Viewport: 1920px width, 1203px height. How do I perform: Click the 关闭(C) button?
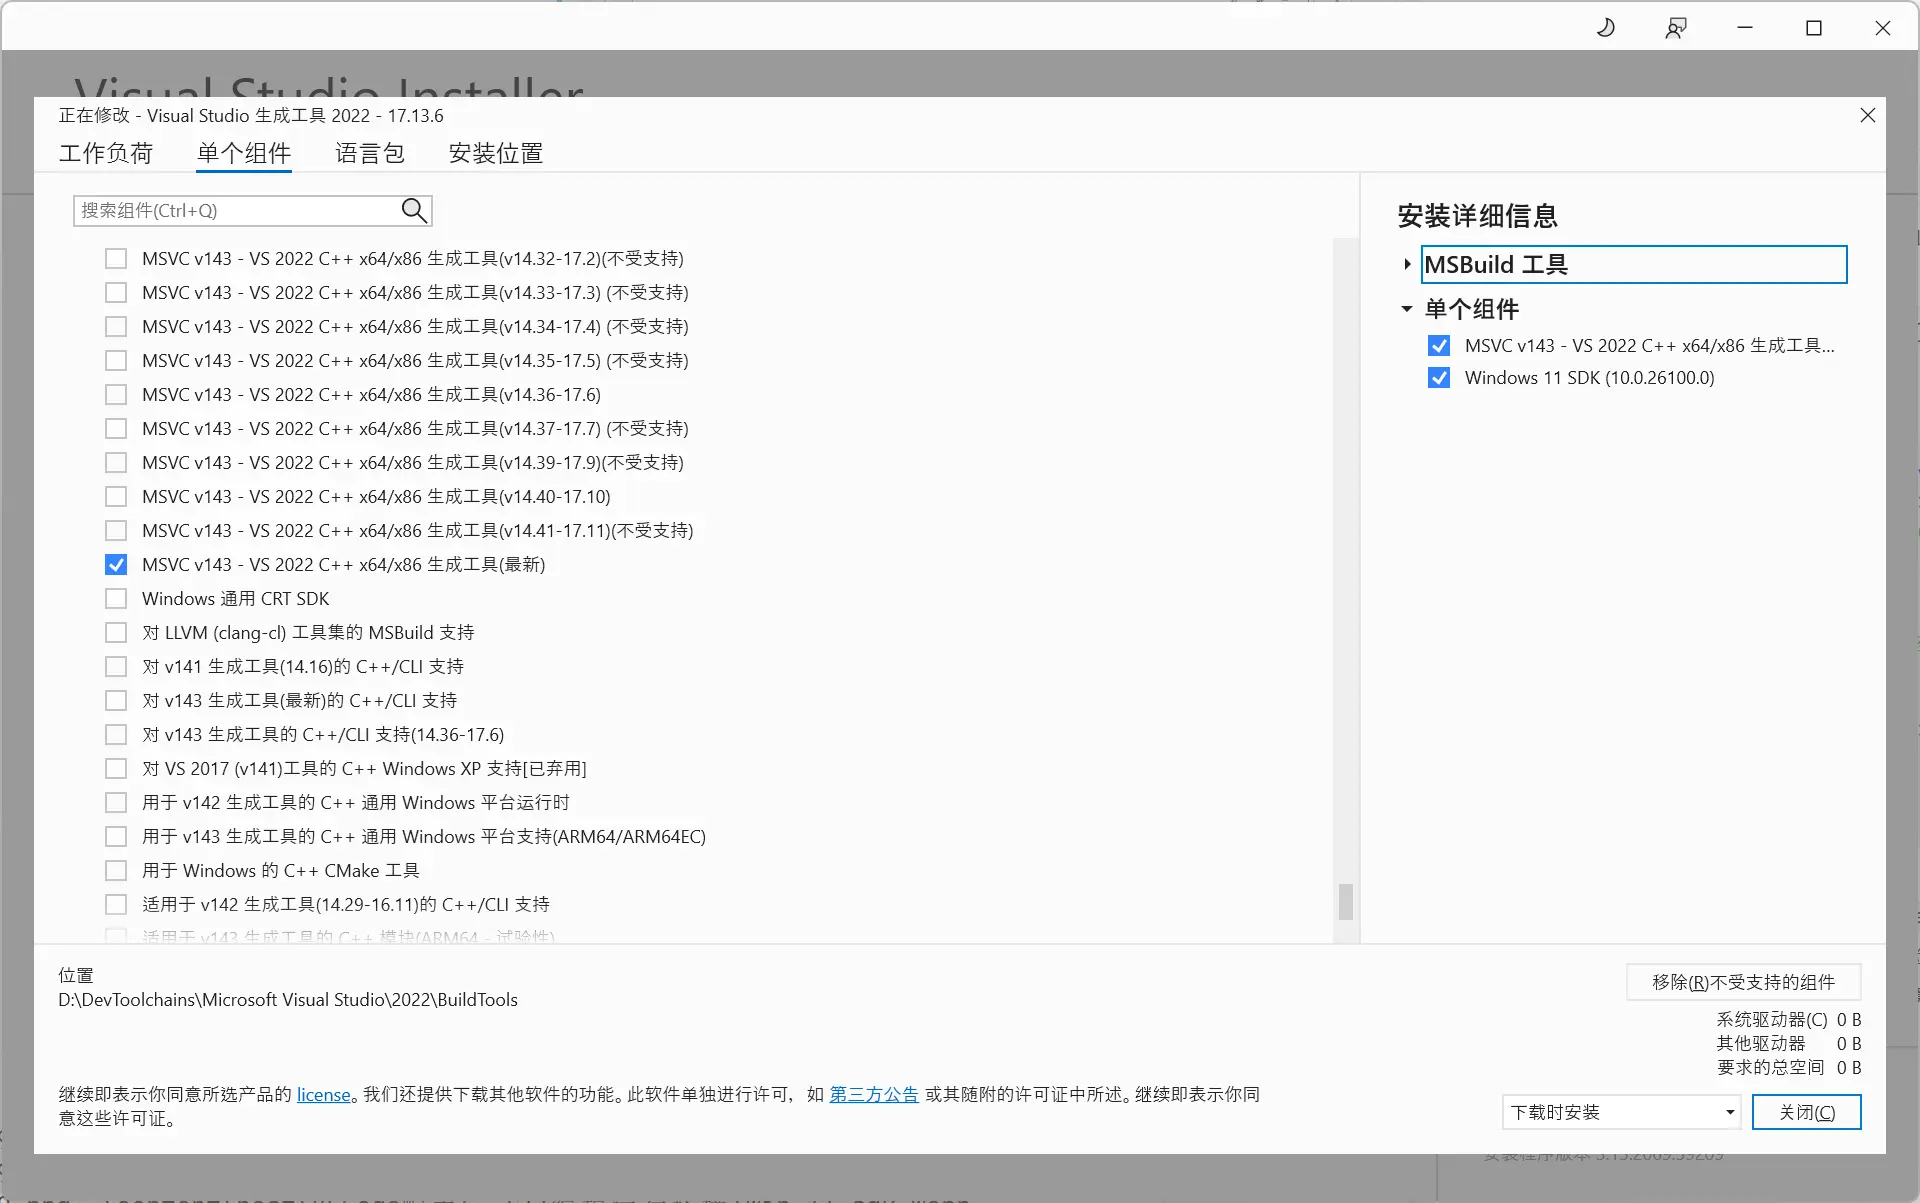(1806, 1112)
